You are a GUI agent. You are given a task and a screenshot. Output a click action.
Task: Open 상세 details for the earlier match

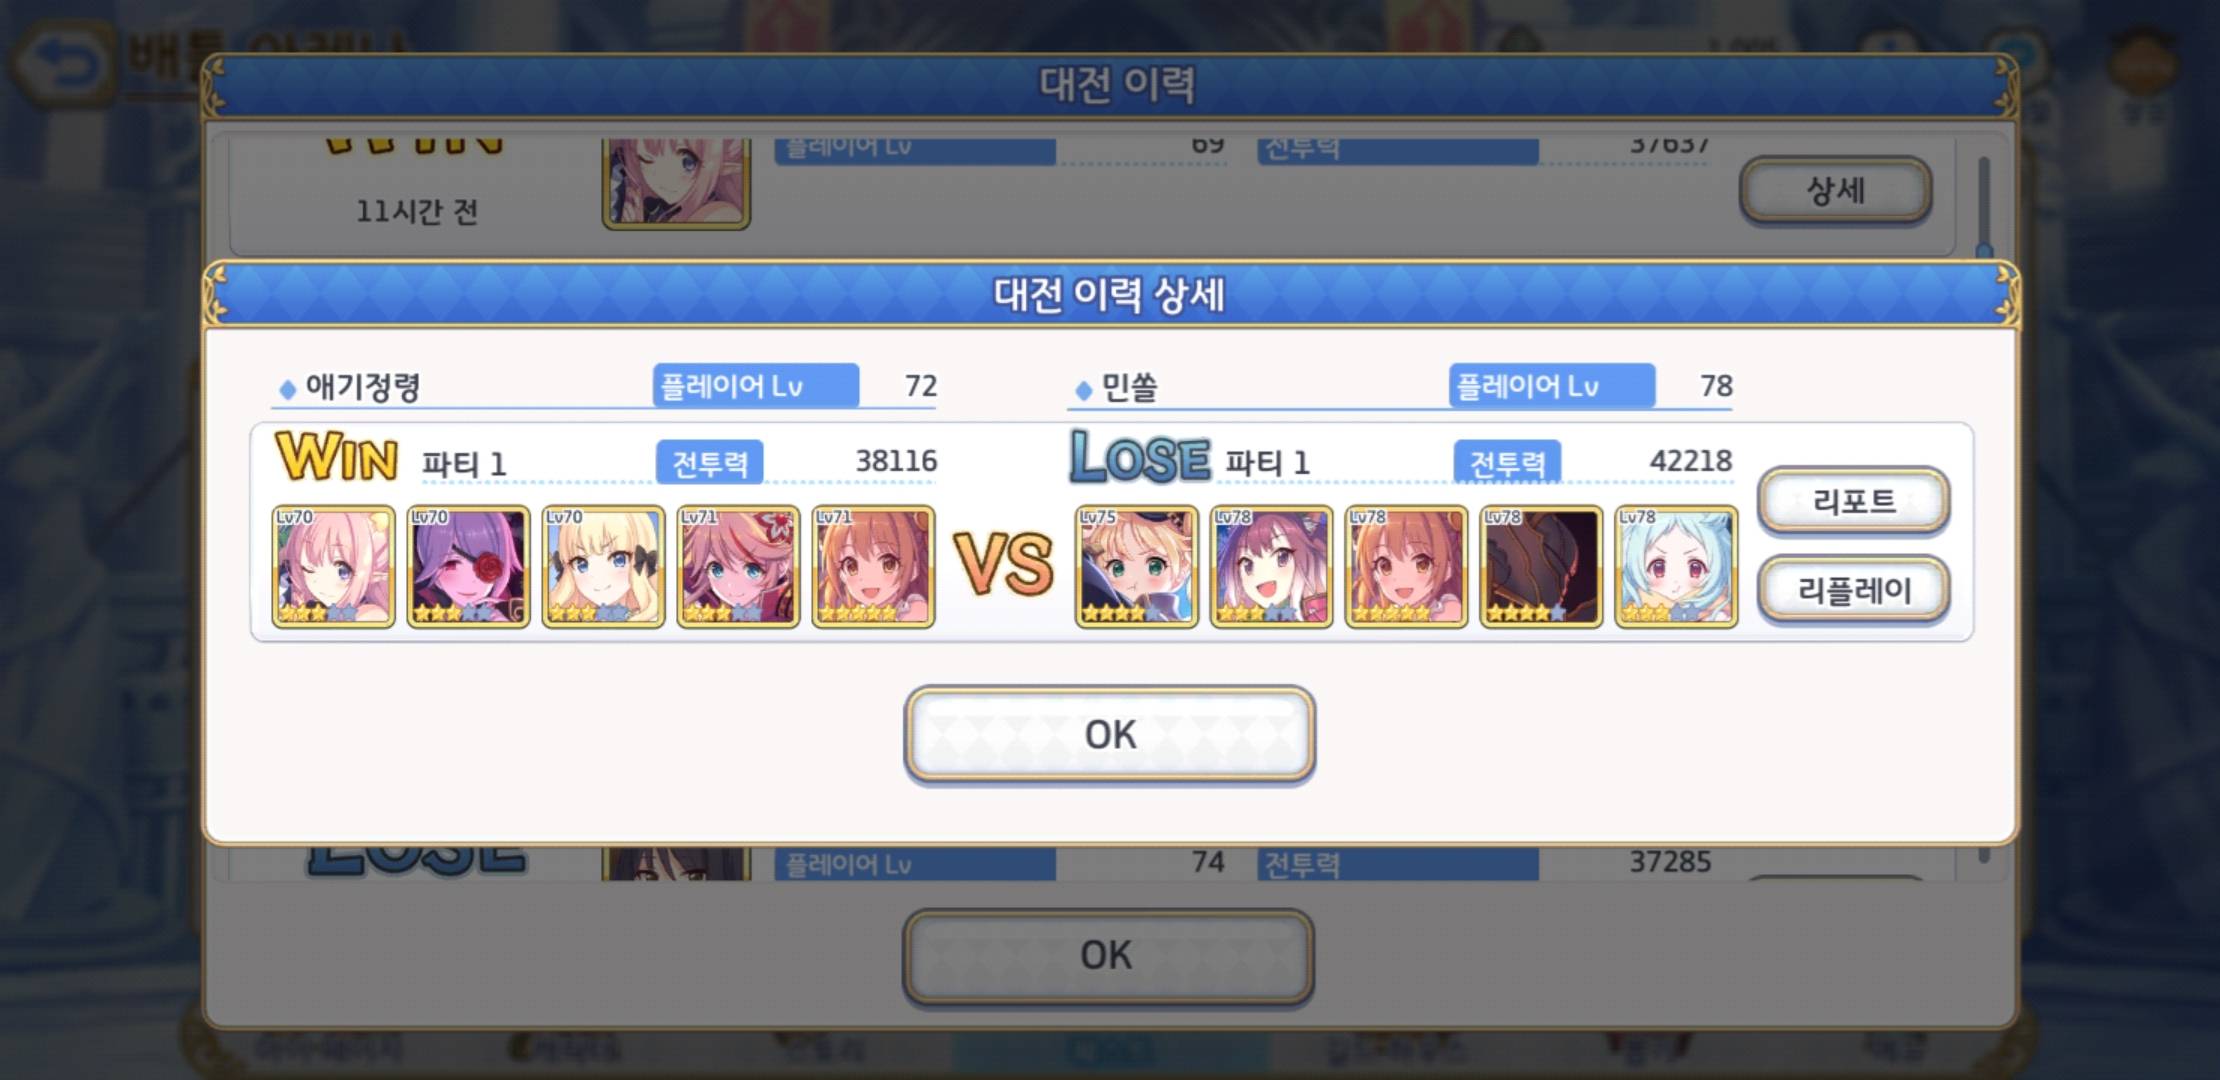coord(1835,190)
